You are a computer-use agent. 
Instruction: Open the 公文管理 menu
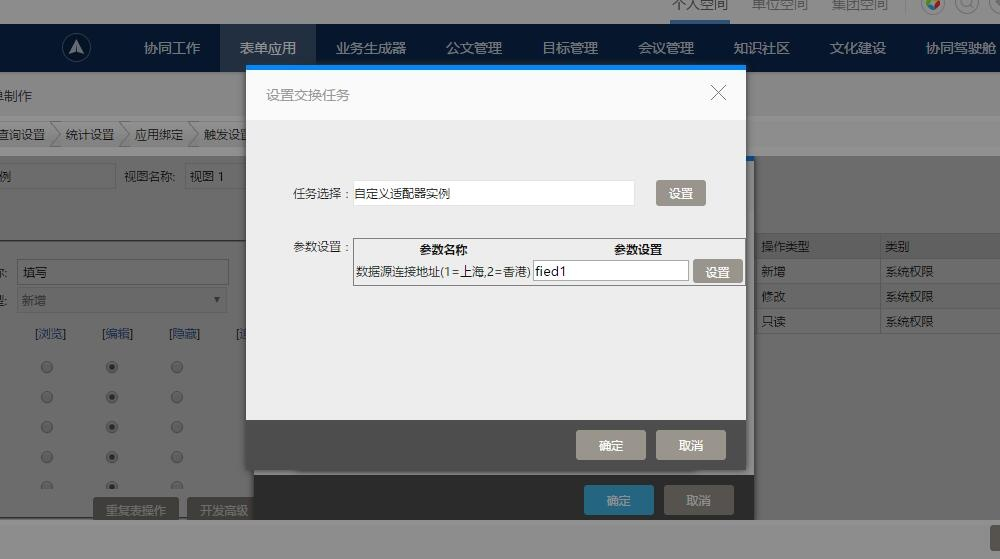coord(474,48)
